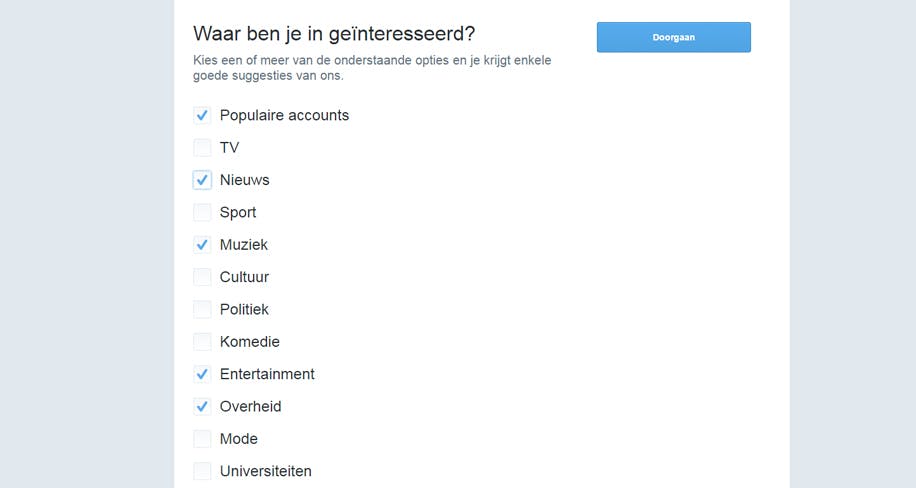
Task: Disable the Muziek checkbox
Action: tap(202, 245)
